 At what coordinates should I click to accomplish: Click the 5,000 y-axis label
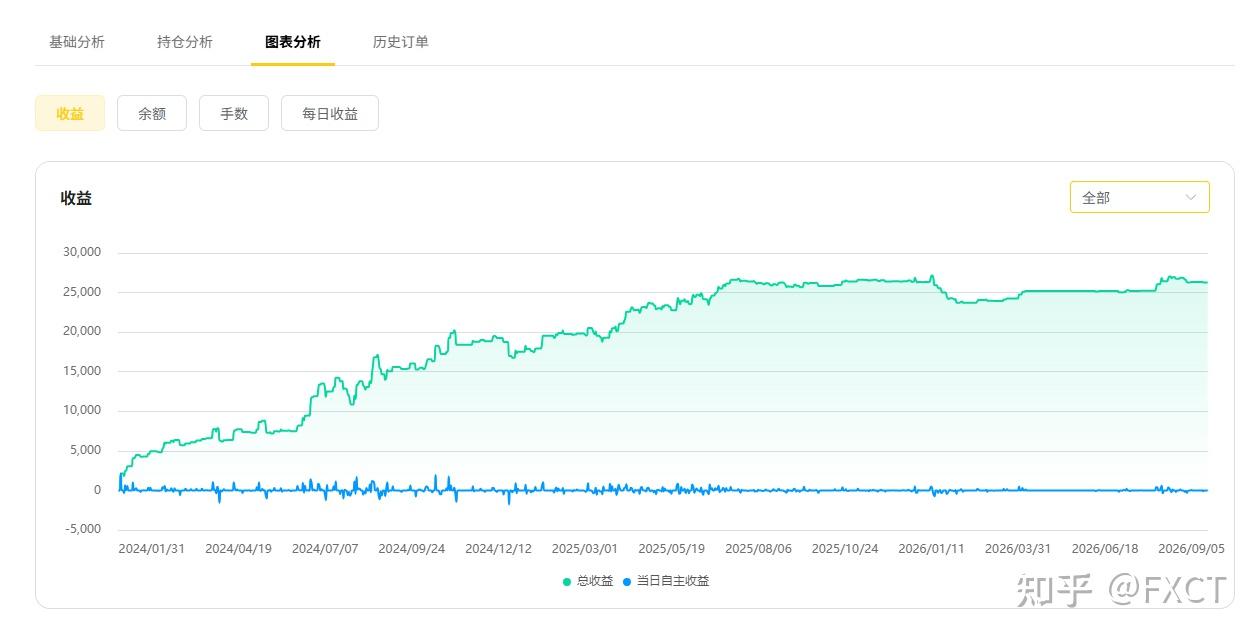(85, 450)
